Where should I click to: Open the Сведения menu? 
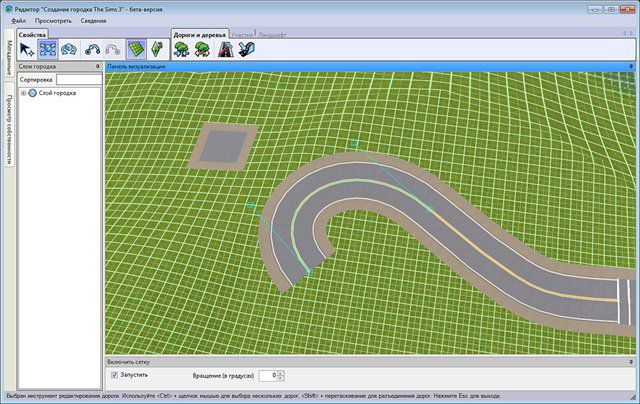pyautogui.click(x=94, y=20)
